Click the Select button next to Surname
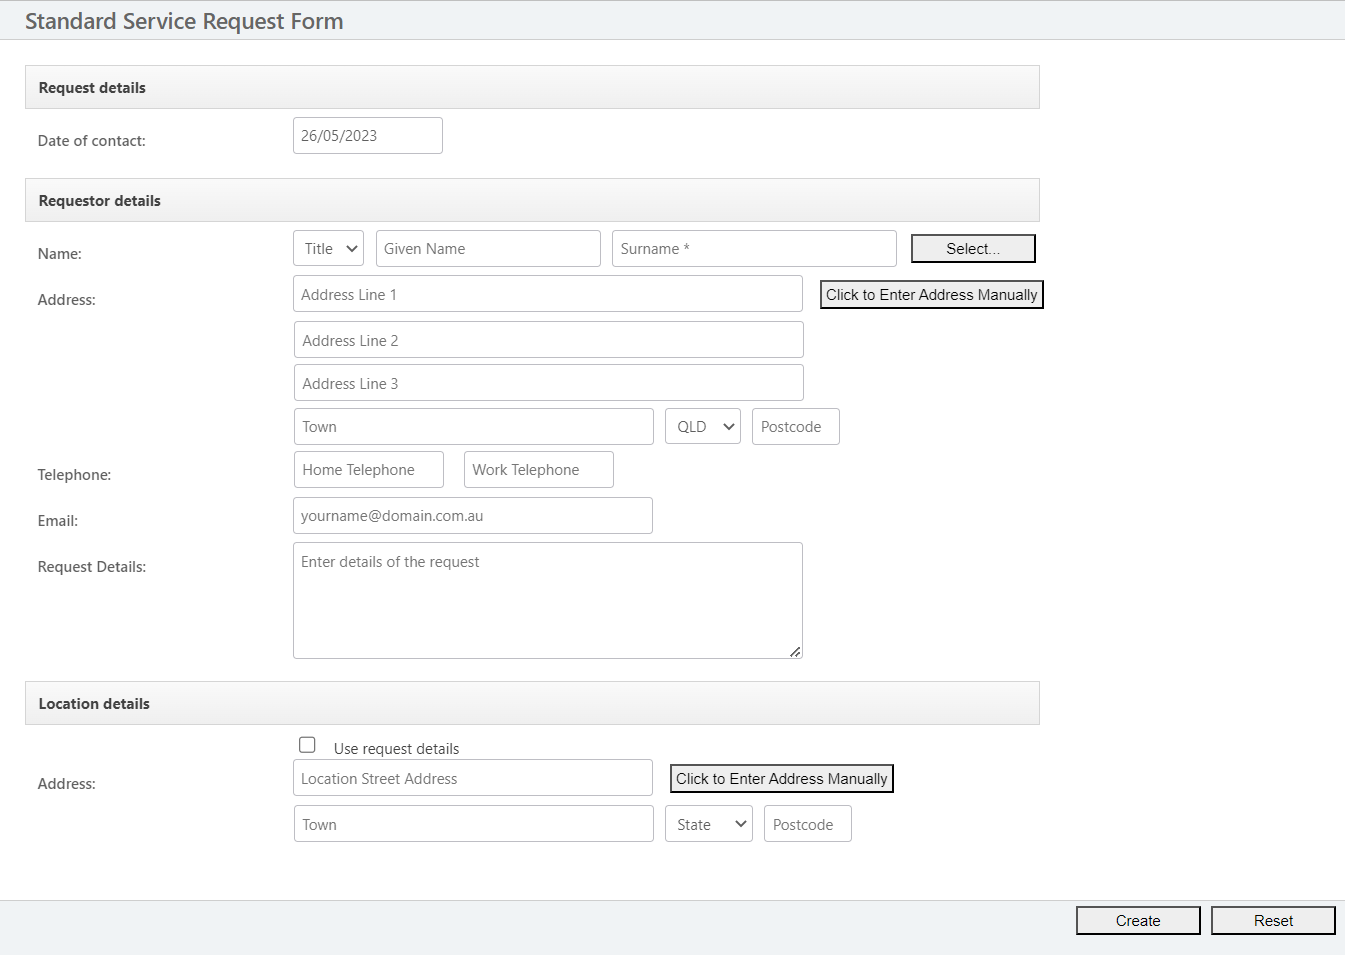 971,248
